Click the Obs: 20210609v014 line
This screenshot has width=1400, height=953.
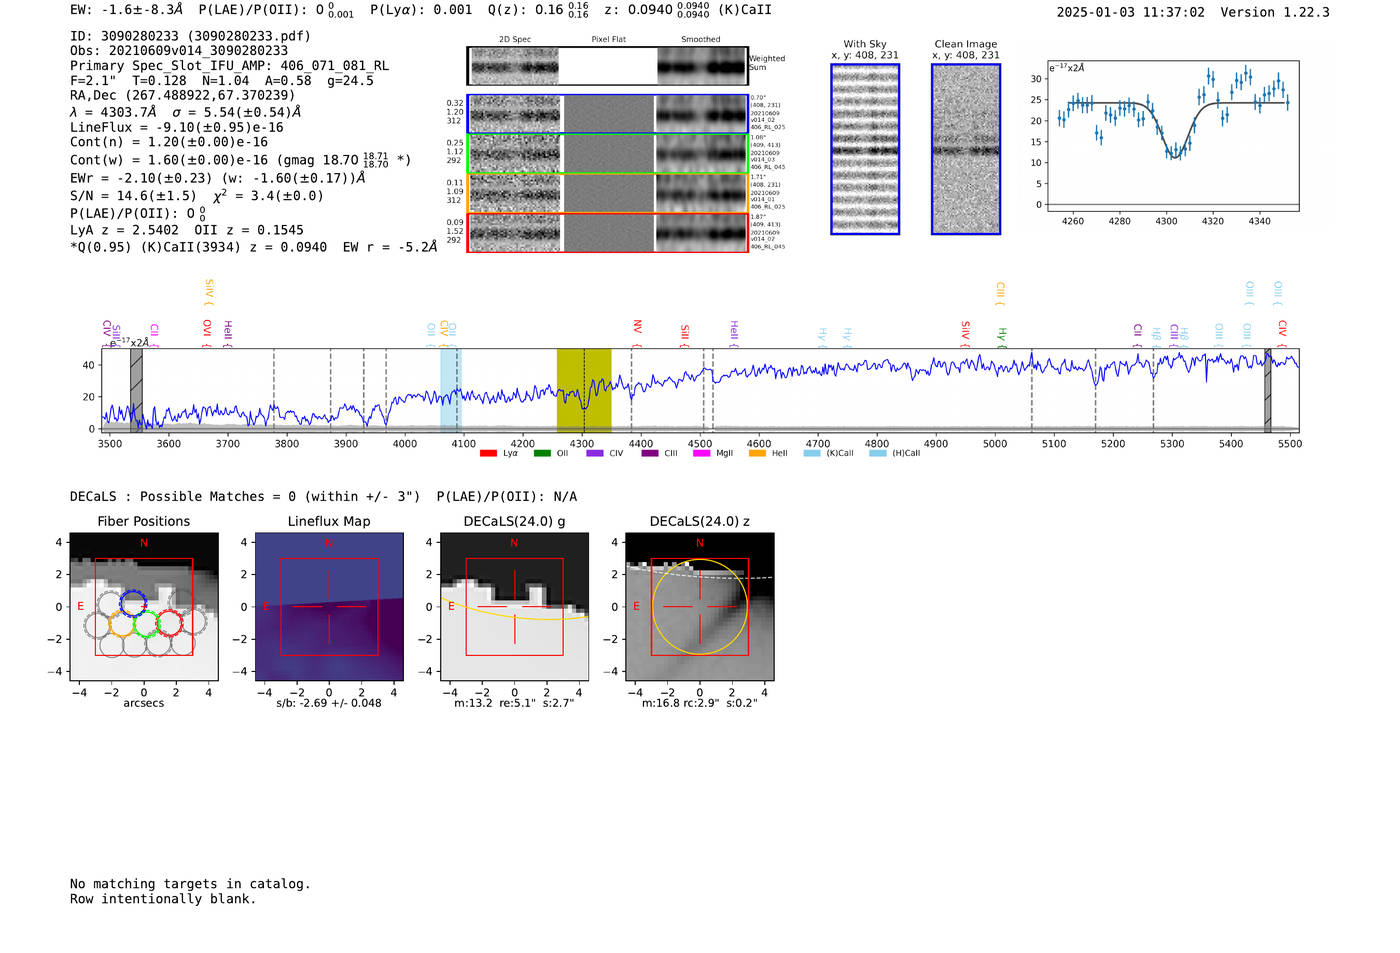[179, 51]
